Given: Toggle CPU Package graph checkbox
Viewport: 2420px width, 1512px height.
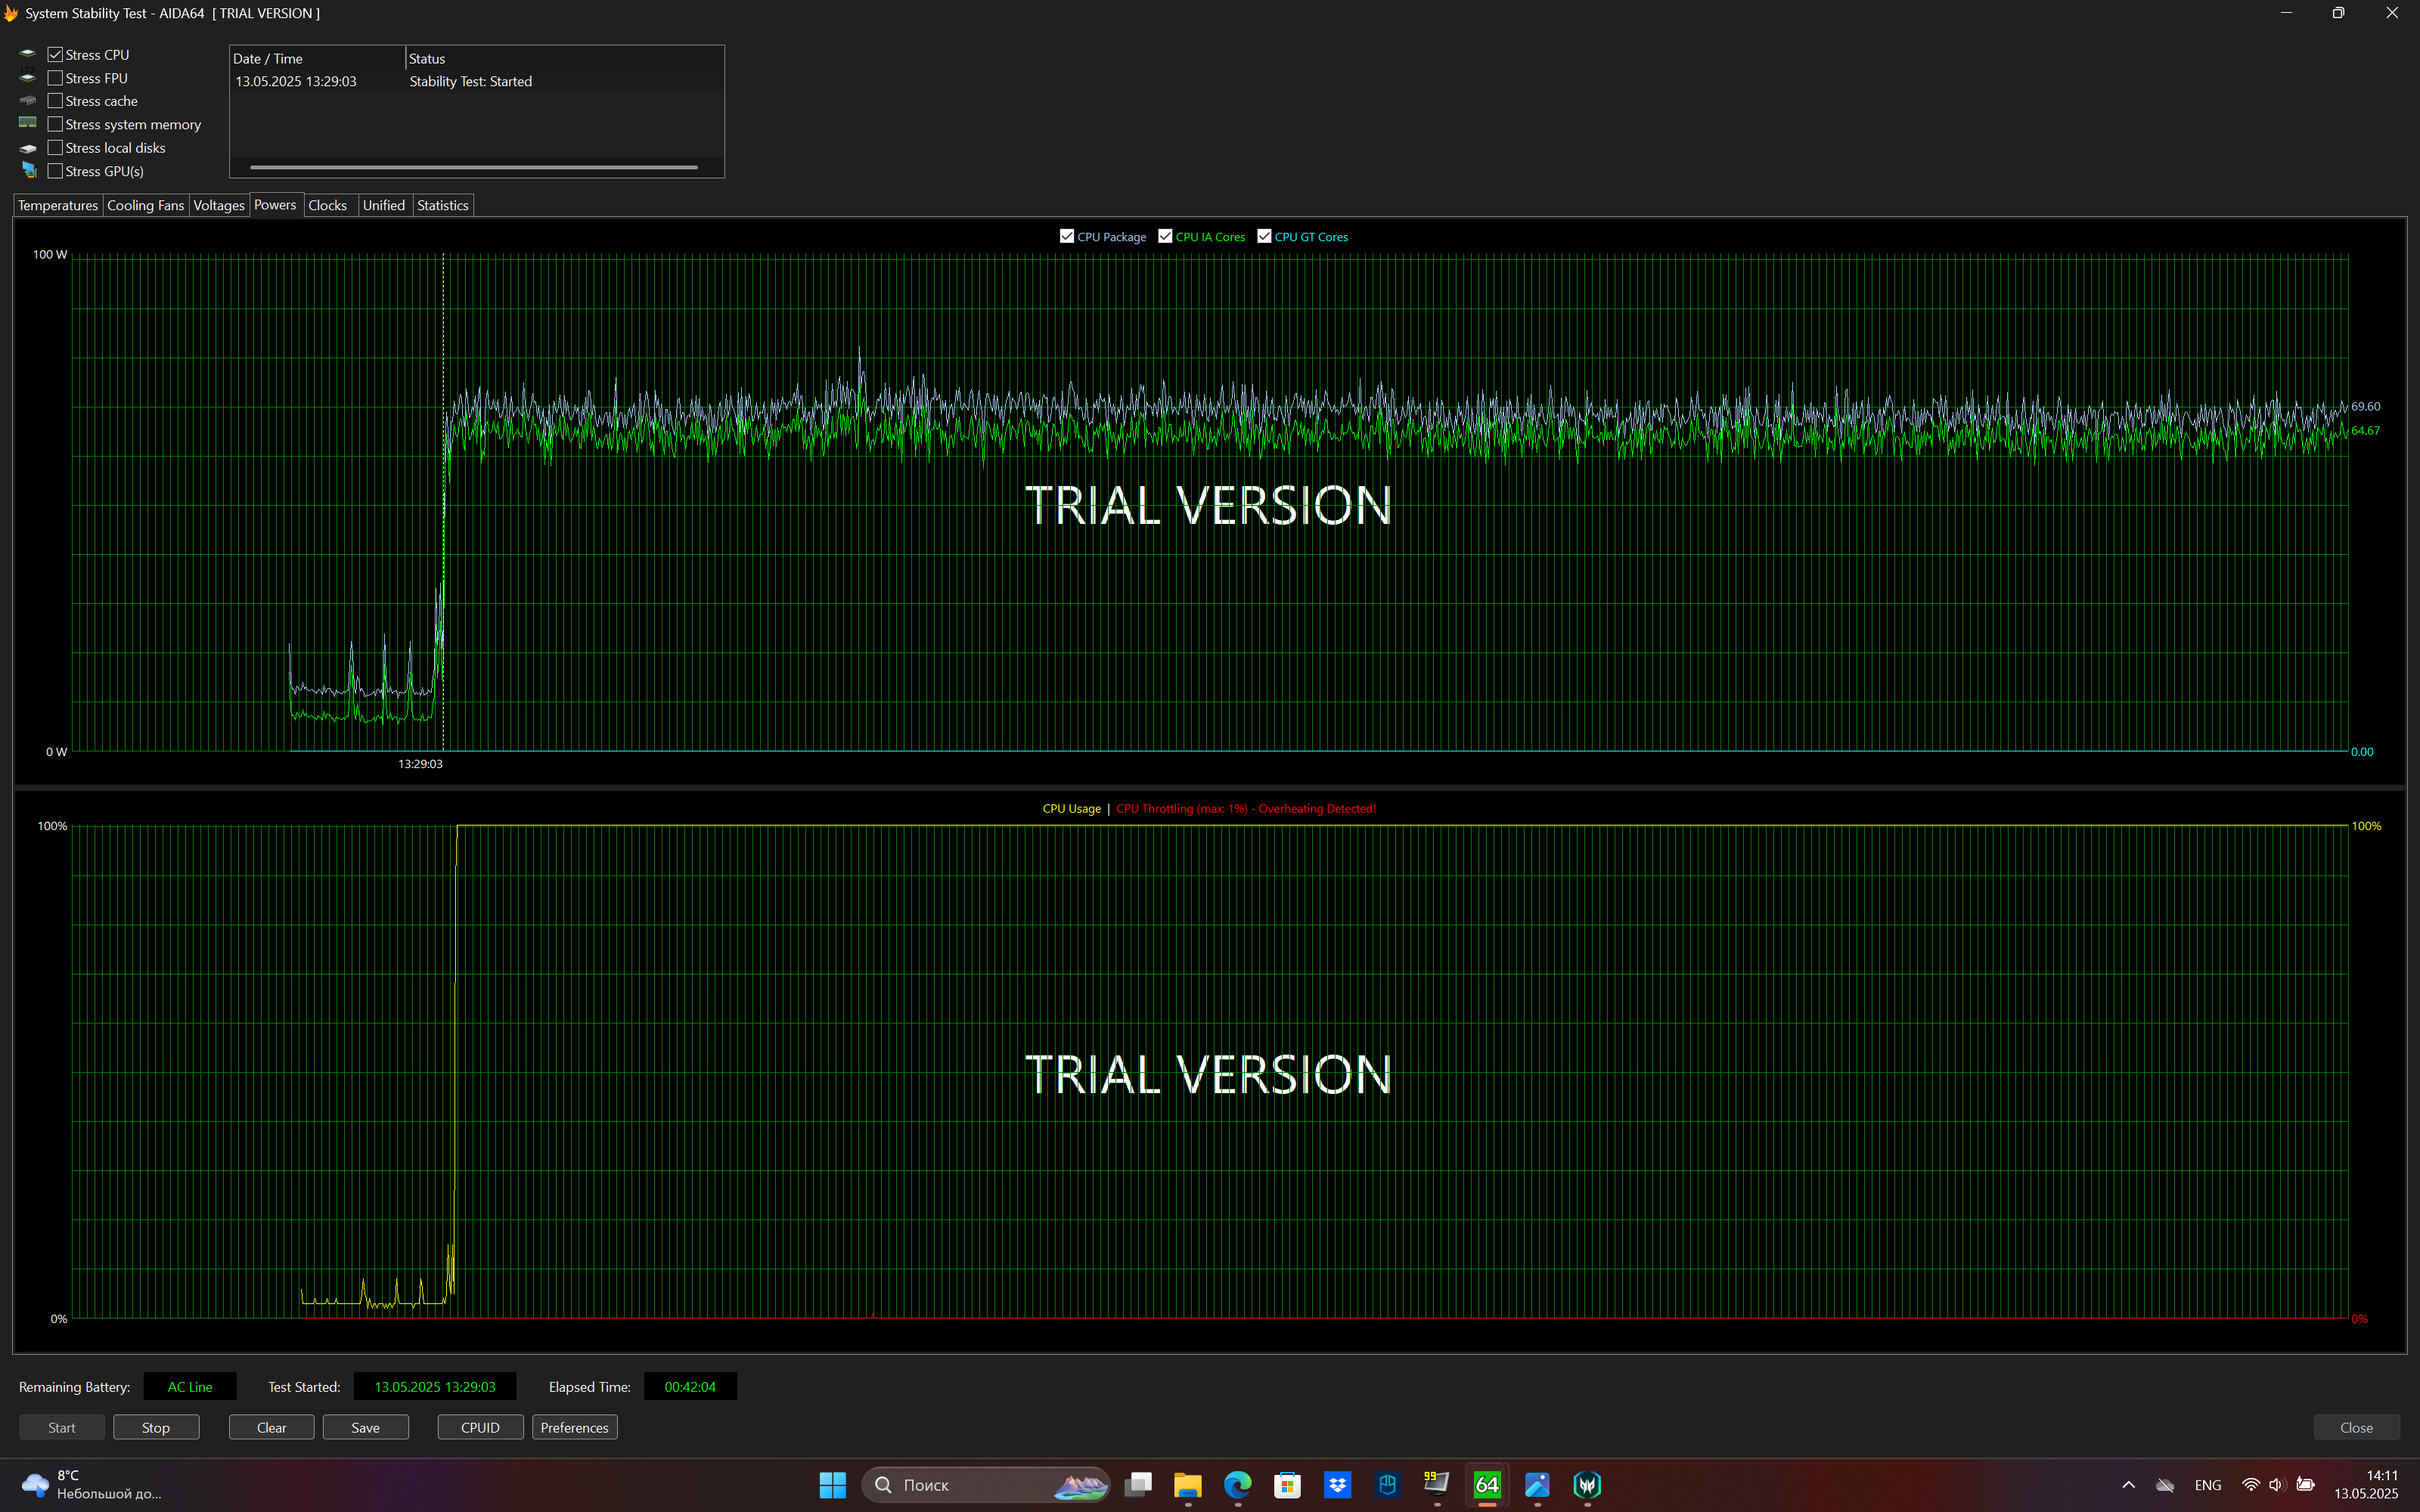Looking at the screenshot, I should (1067, 236).
